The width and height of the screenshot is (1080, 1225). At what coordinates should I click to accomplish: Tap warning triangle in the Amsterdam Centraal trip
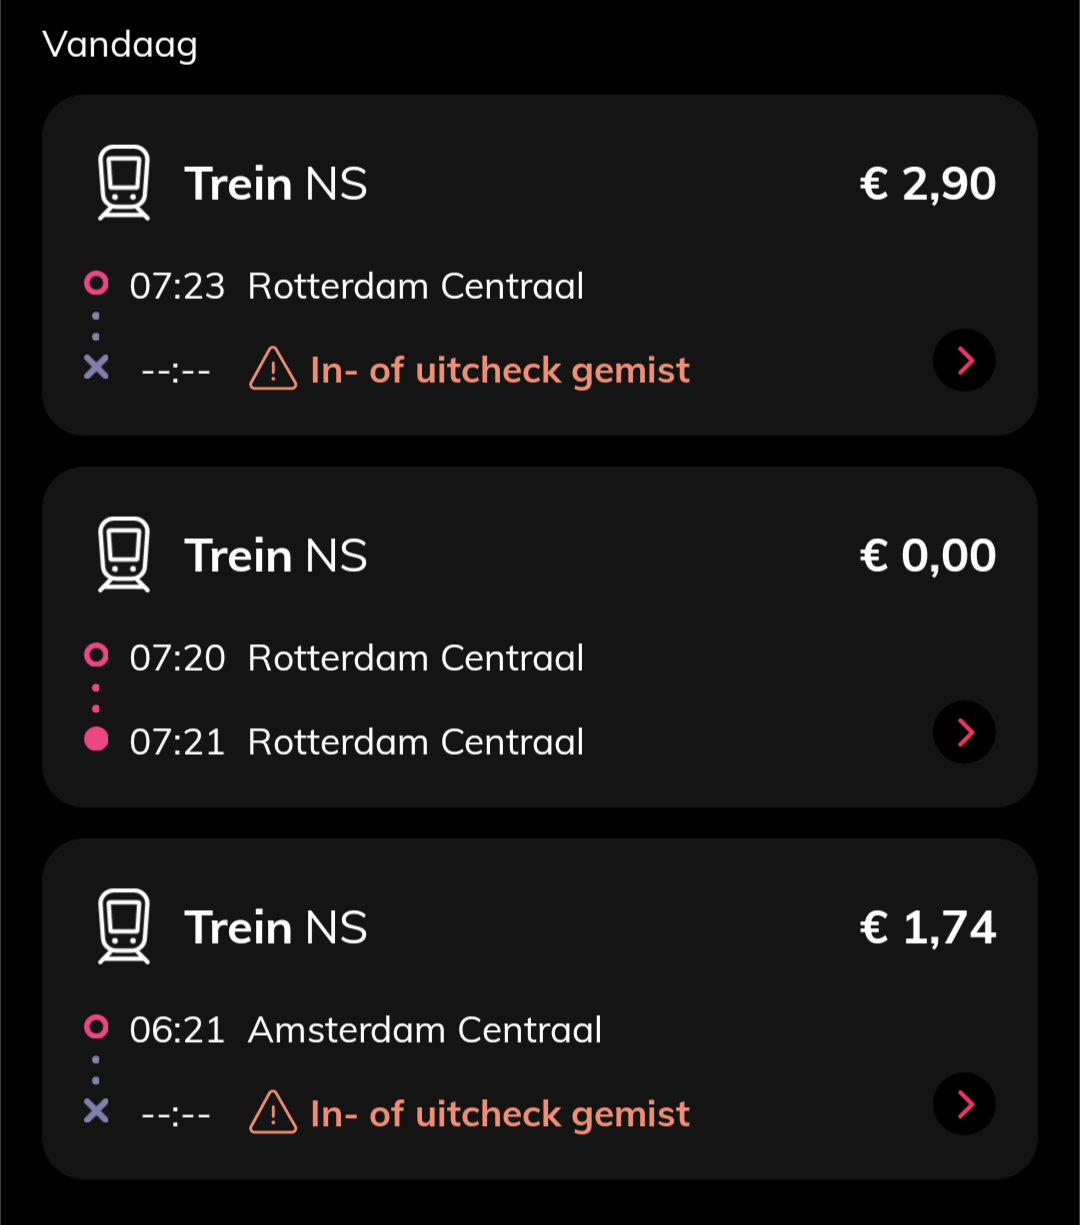(273, 1114)
